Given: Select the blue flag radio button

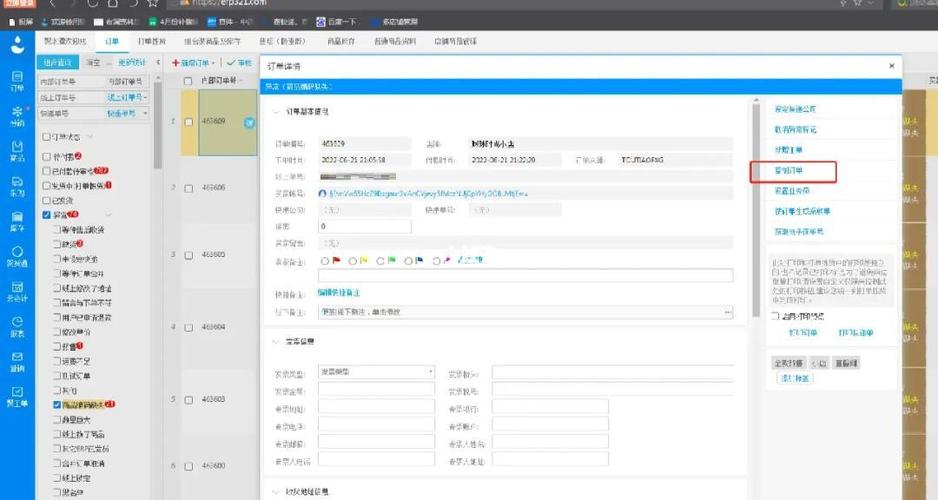Looking at the screenshot, I should point(409,261).
